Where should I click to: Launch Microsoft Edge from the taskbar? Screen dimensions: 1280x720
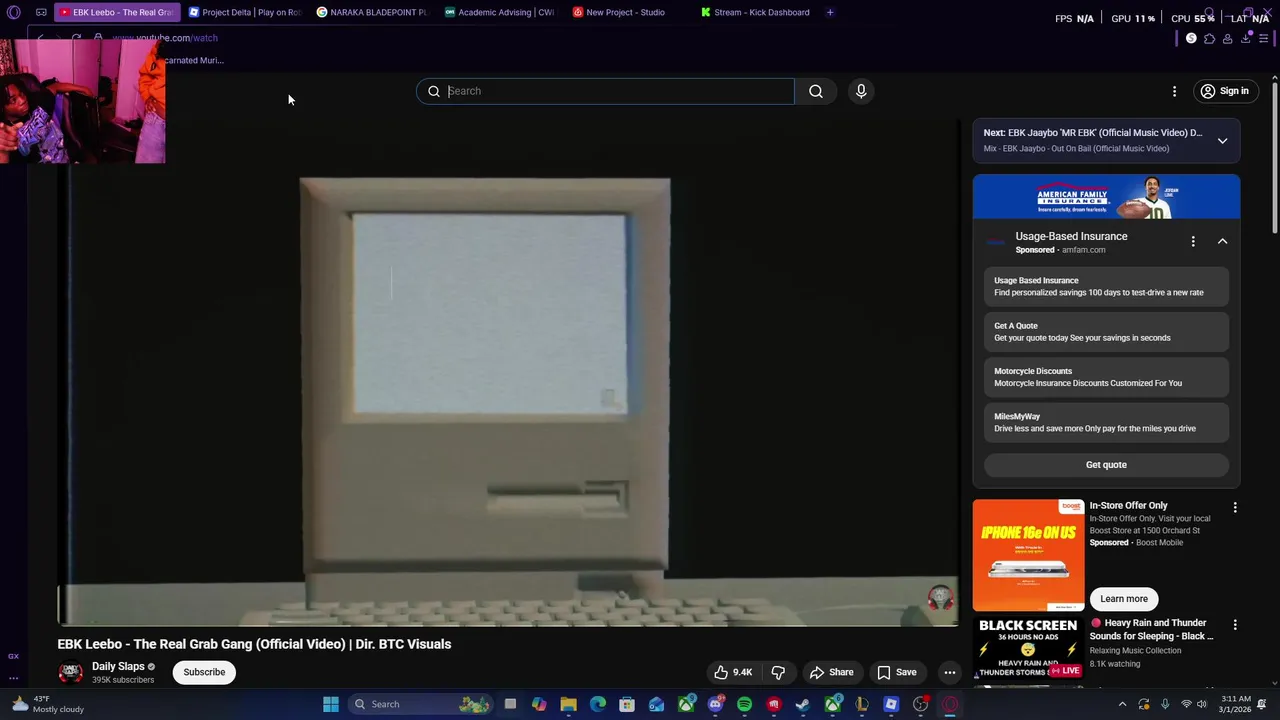598,704
